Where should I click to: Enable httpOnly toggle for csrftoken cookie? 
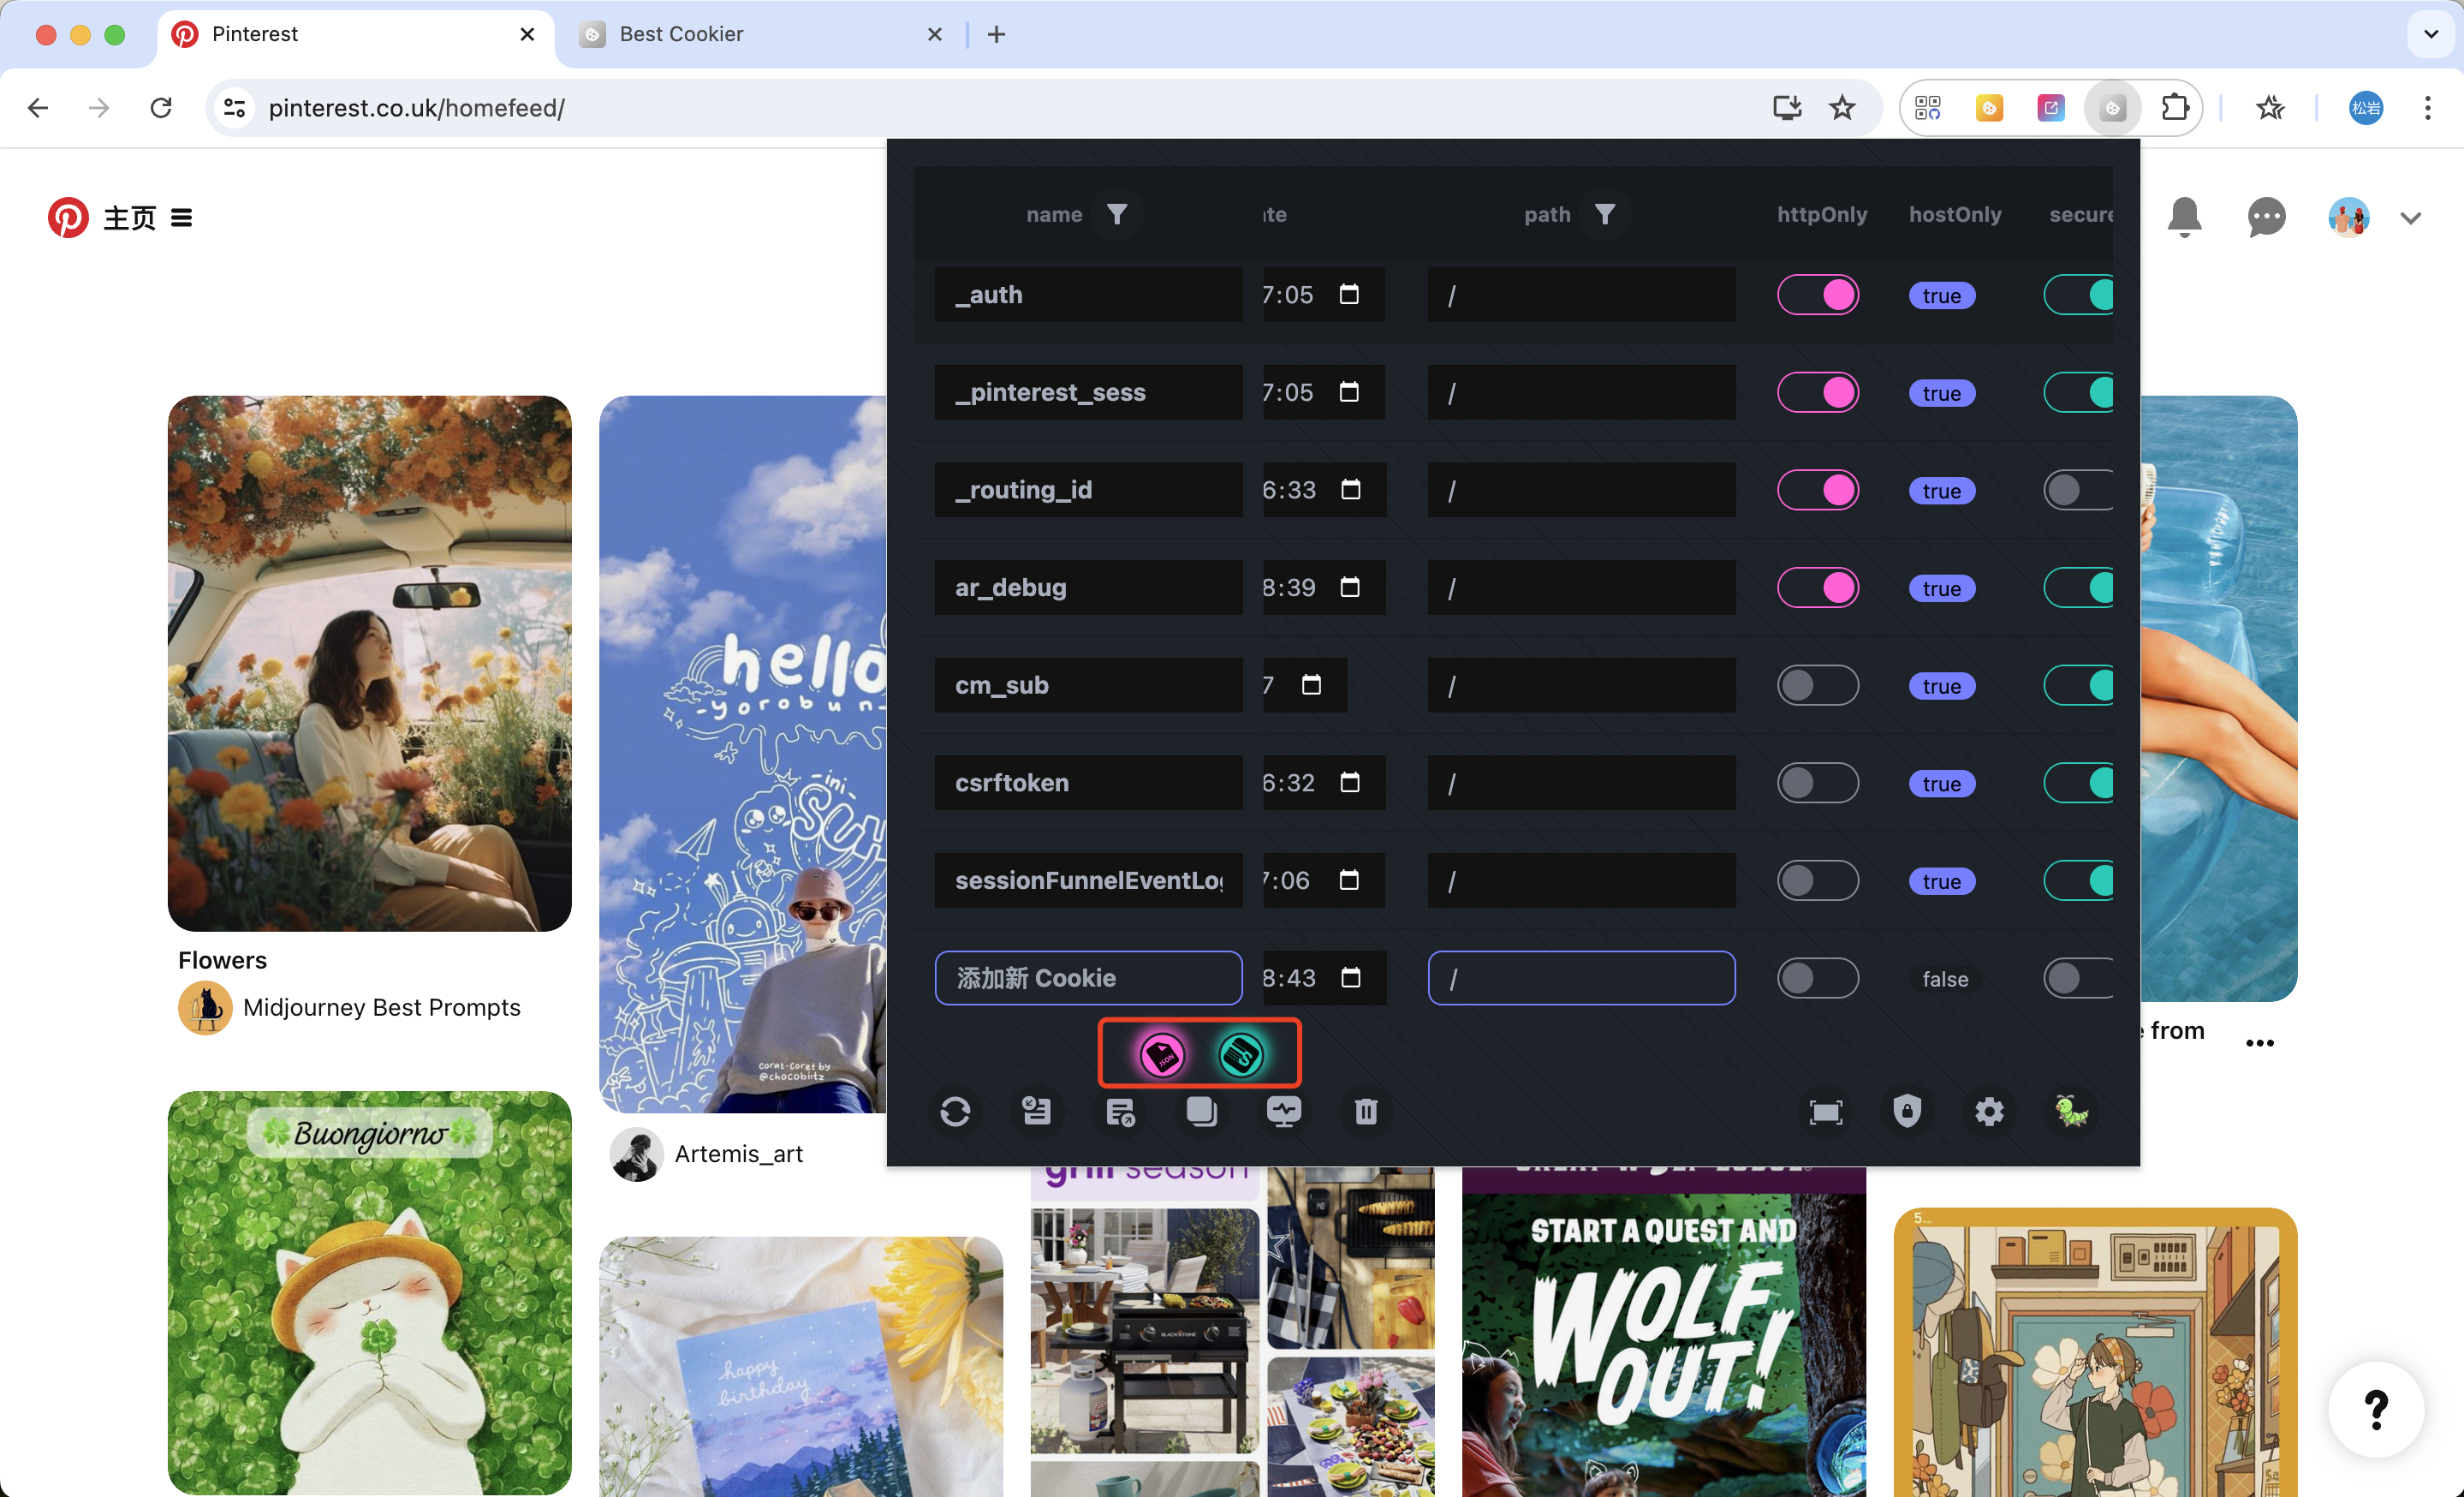pyautogui.click(x=1817, y=783)
